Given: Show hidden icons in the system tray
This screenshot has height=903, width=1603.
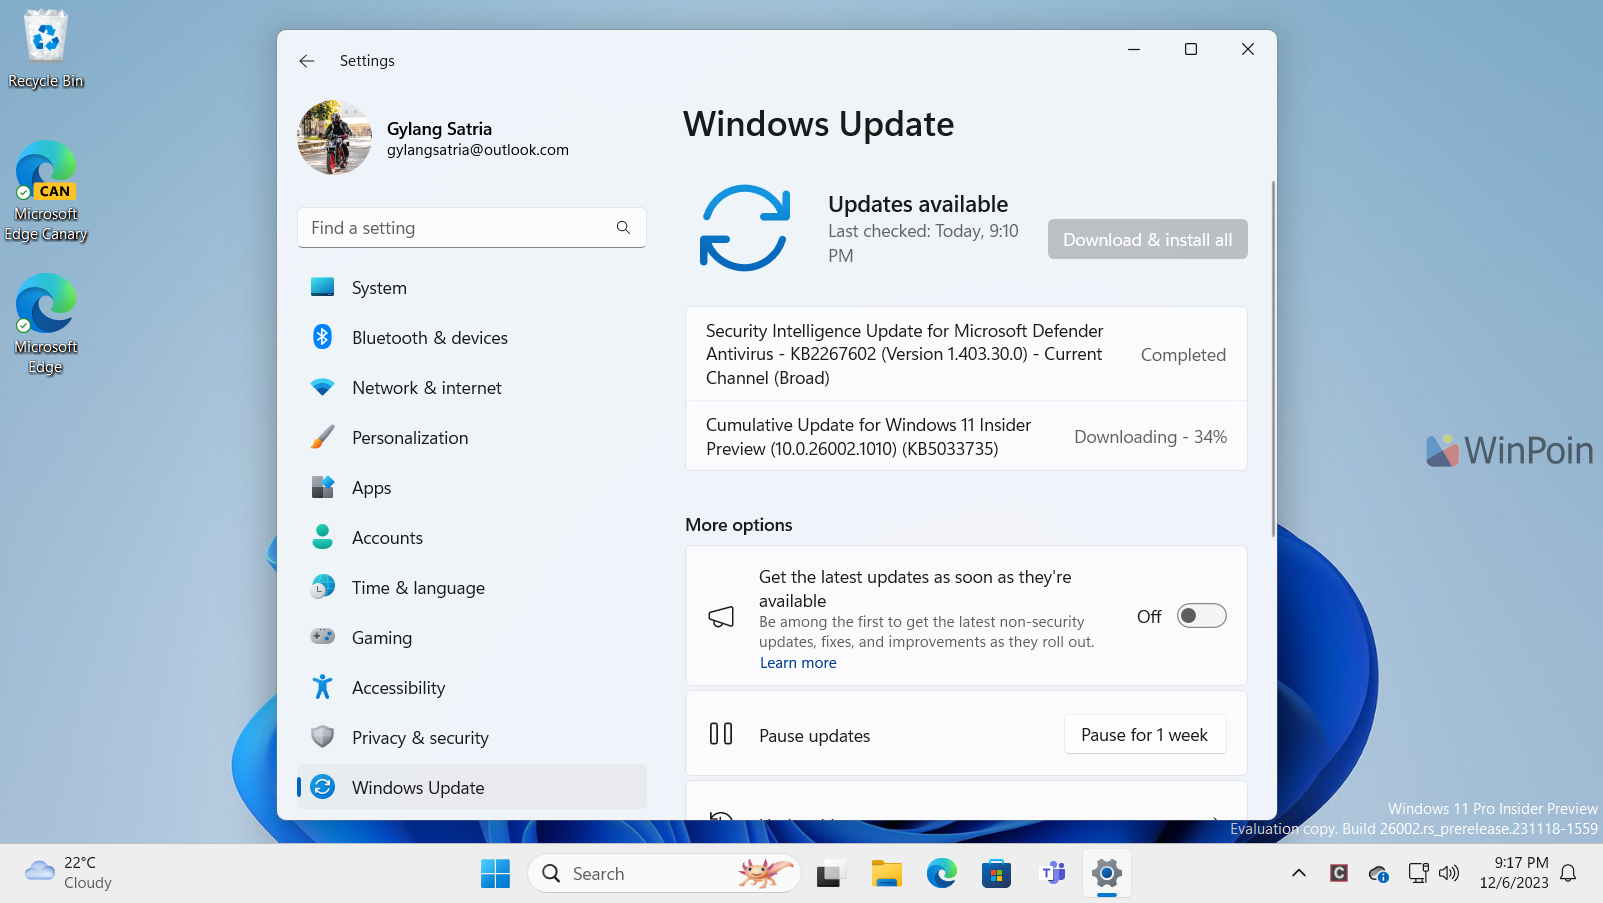Looking at the screenshot, I should click(1298, 873).
